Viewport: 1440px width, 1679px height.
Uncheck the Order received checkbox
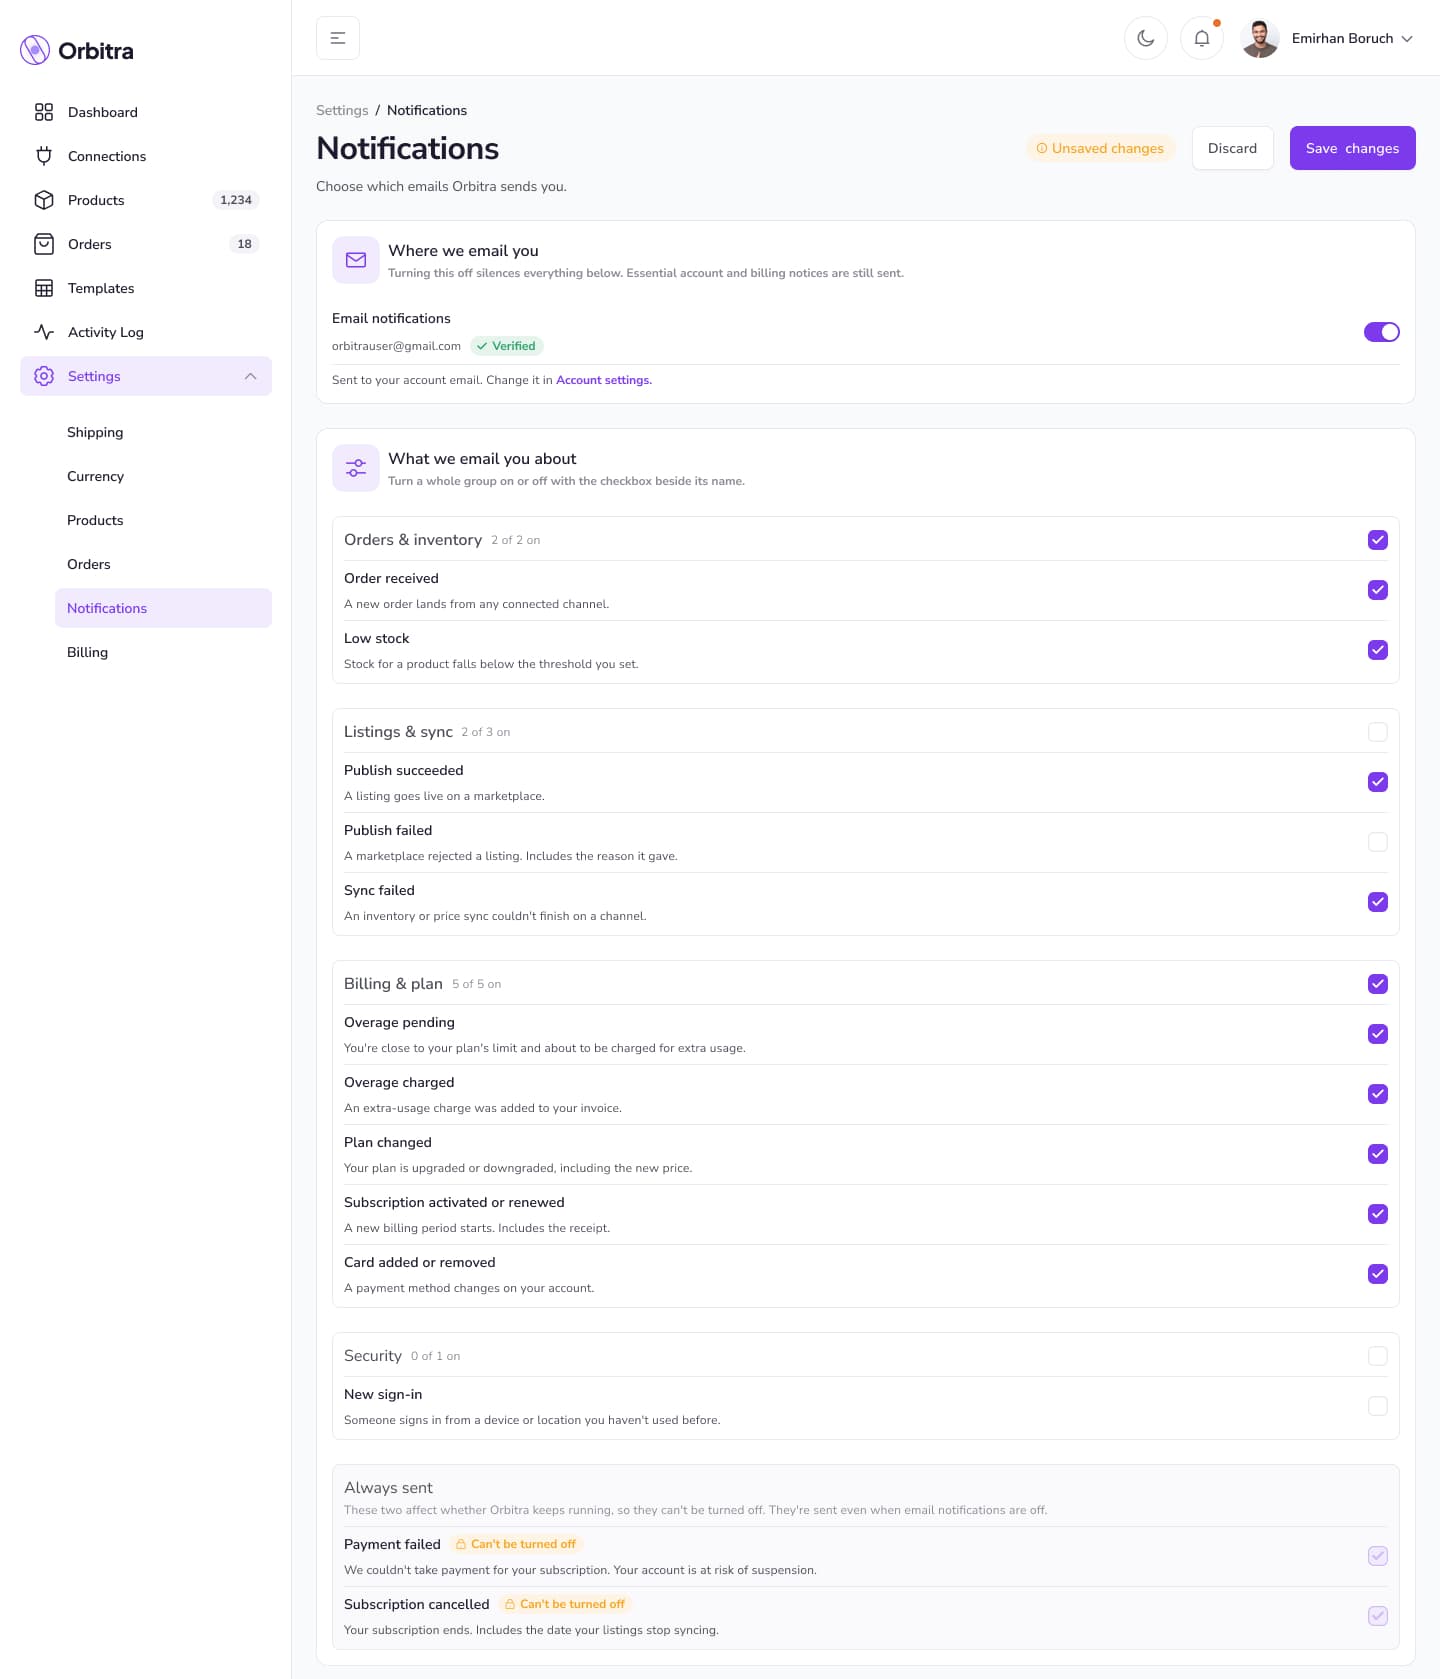pos(1378,590)
